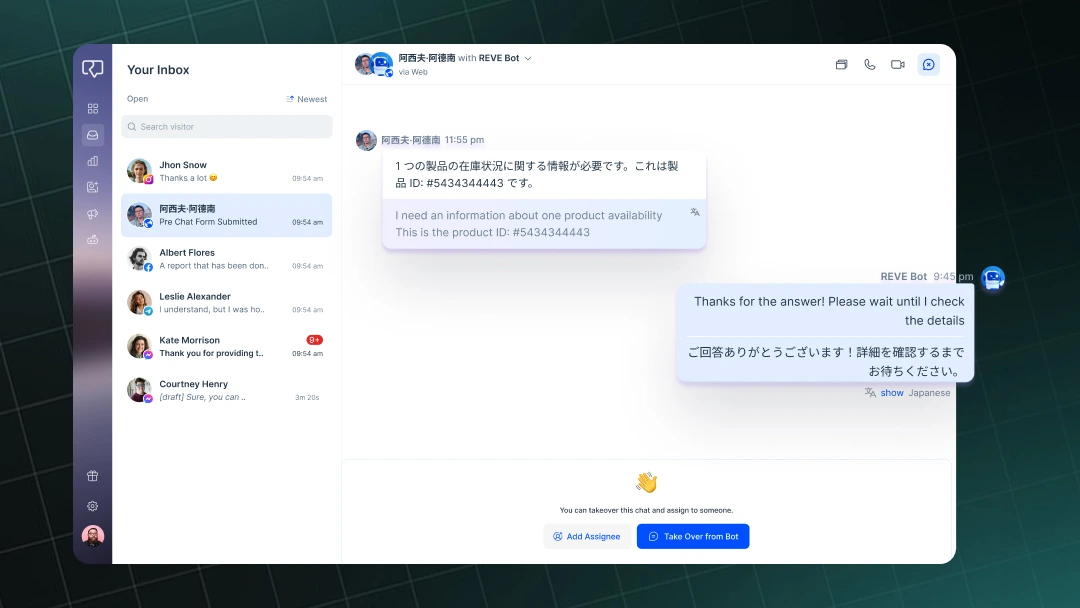The image size is (1080, 608).
Task: Open the contacts icon in the sidebar
Action: (92, 187)
